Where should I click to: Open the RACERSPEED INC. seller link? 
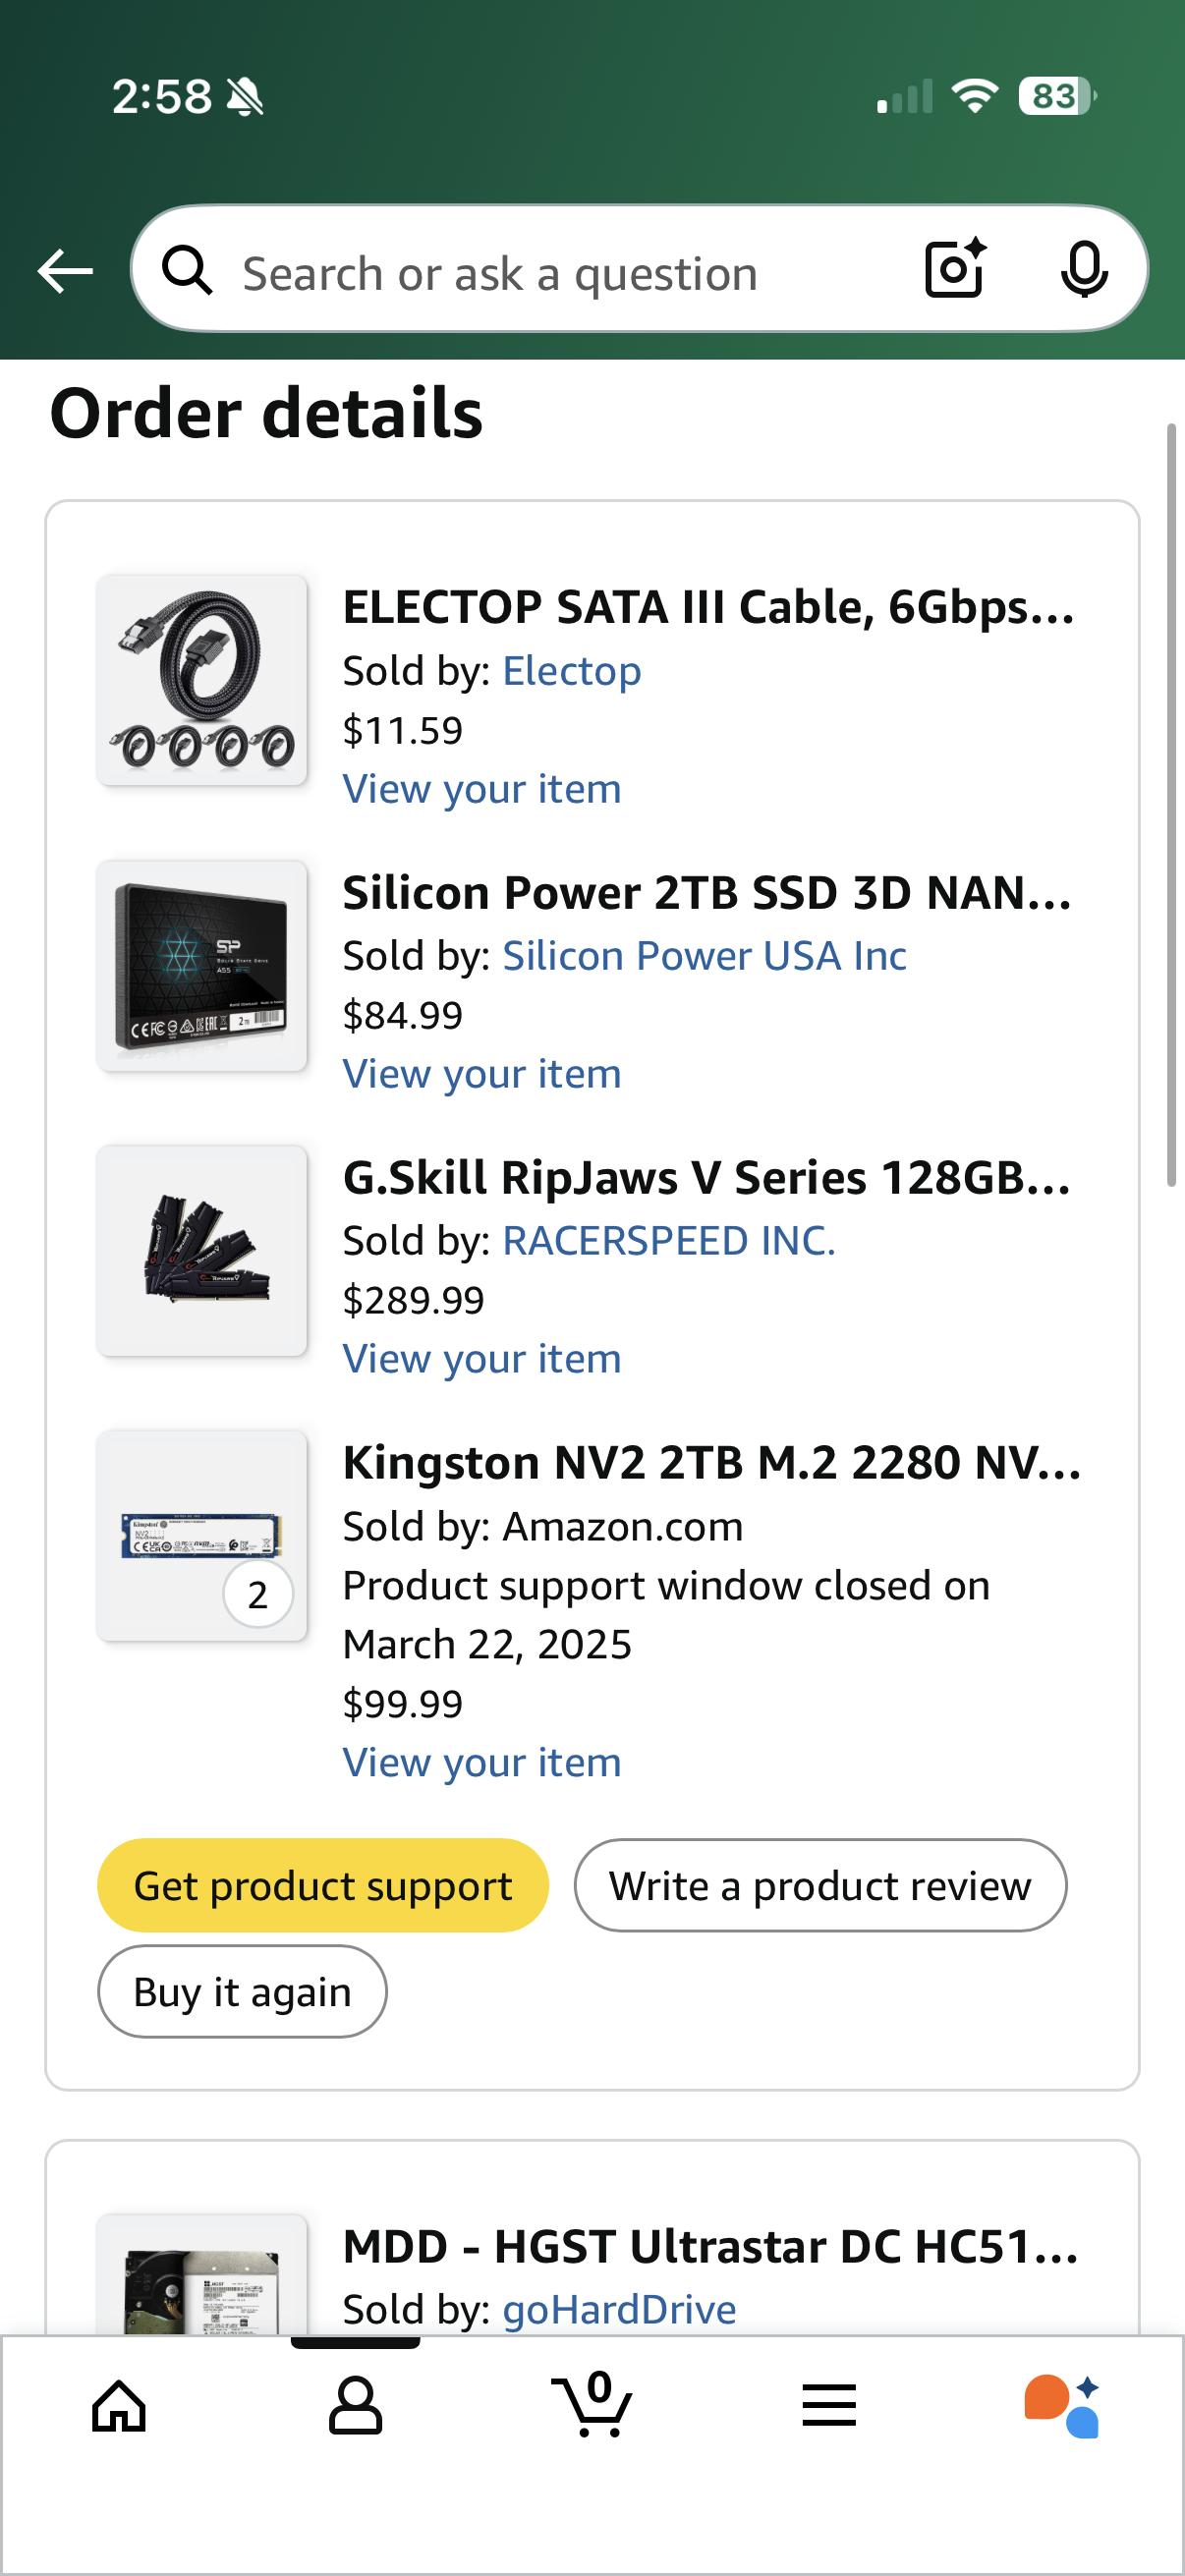pos(668,1241)
